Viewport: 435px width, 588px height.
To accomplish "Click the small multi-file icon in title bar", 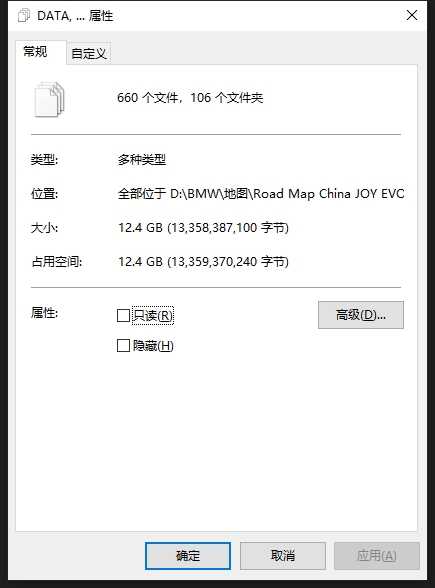I will (24, 16).
